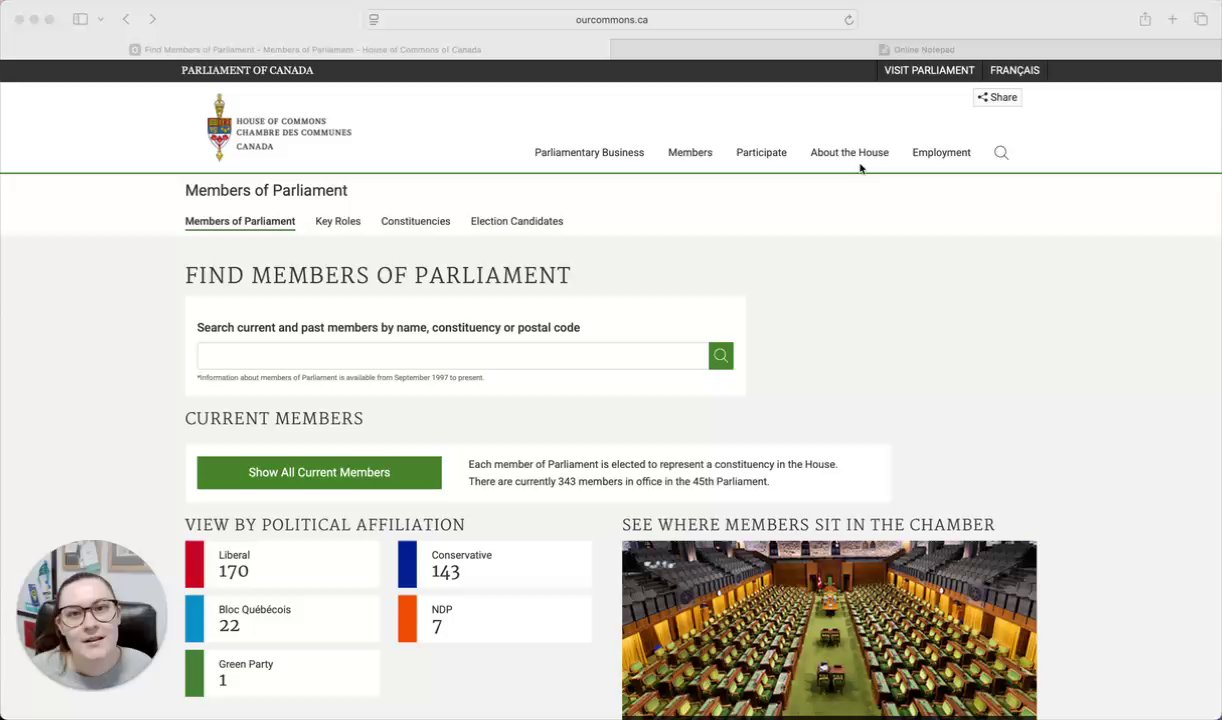Switch to the Online Notepad tab
The width and height of the screenshot is (1222, 720).
click(x=916, y=49)
